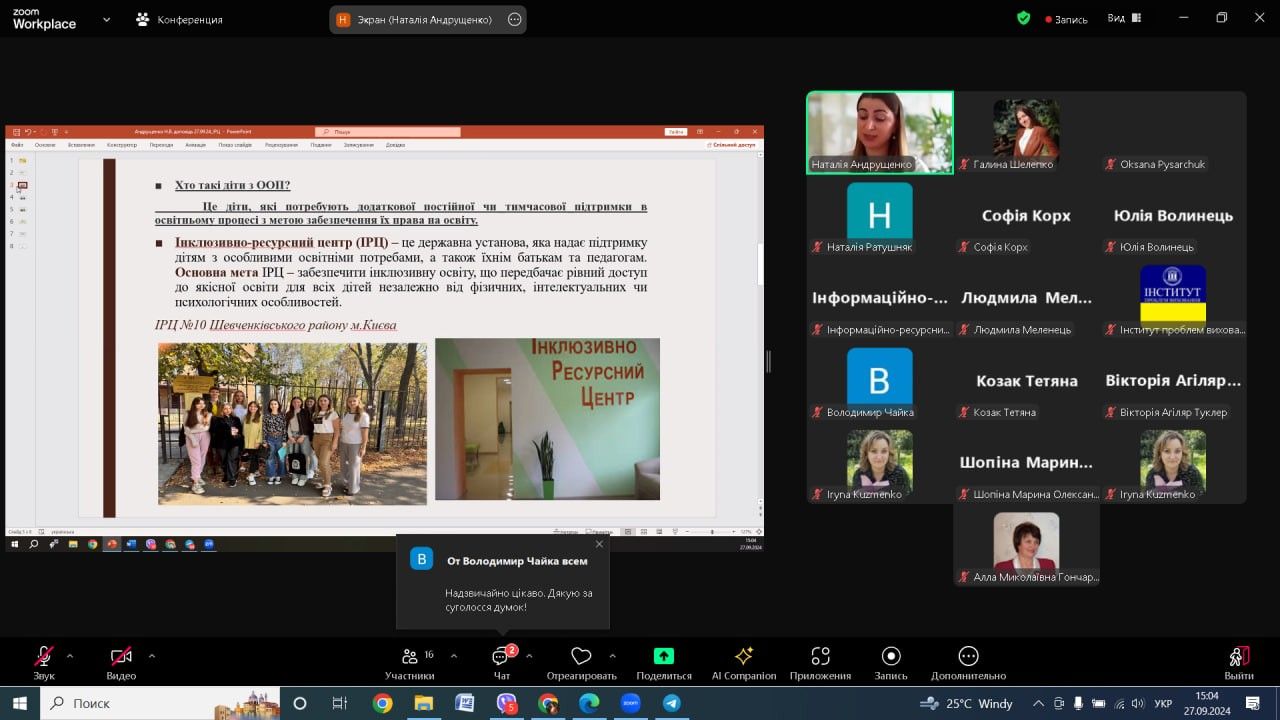Open Microsoft Edge from taskbar

(589, 703)
